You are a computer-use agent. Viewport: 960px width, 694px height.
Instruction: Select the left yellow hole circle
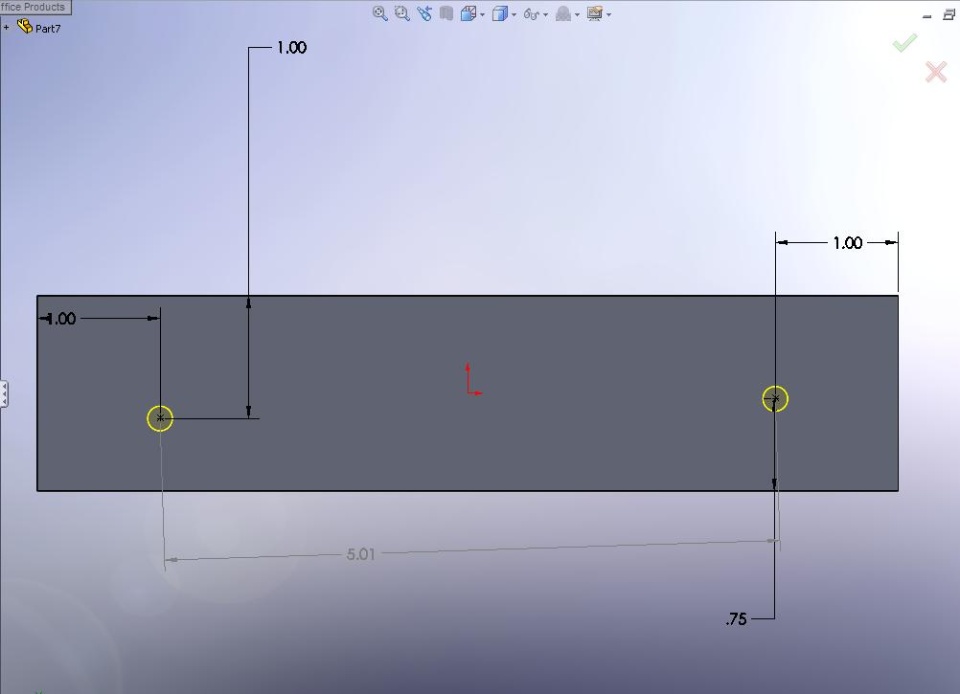tap(160, 419)
